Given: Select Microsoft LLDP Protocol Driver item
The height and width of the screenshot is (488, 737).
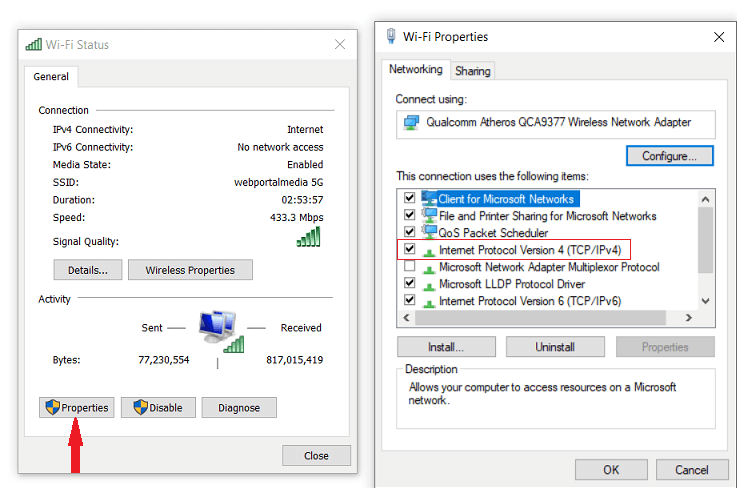Looking at the screenshot, I should (512, 284).
